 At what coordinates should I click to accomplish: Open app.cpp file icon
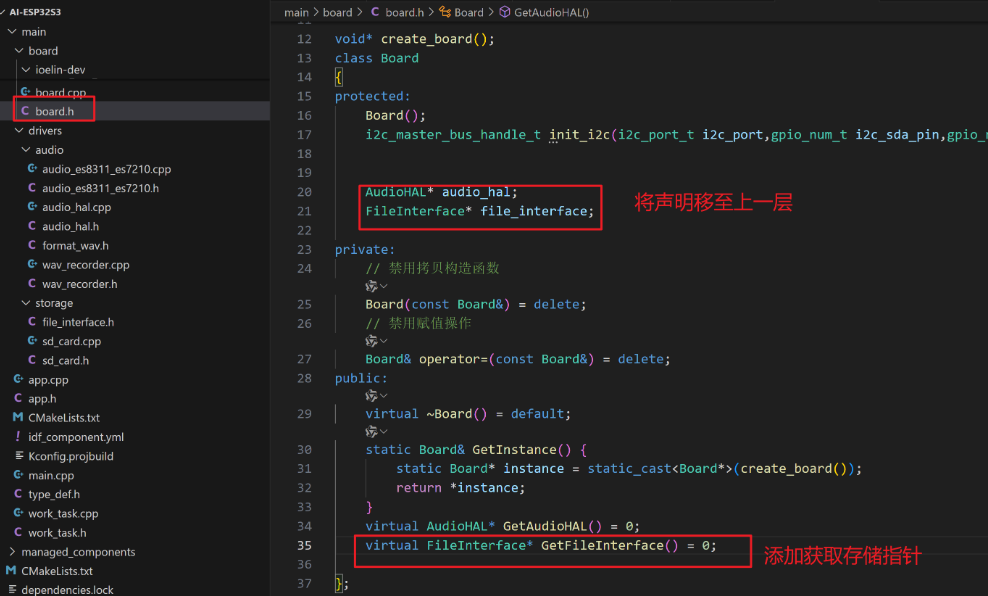(18, 379)
